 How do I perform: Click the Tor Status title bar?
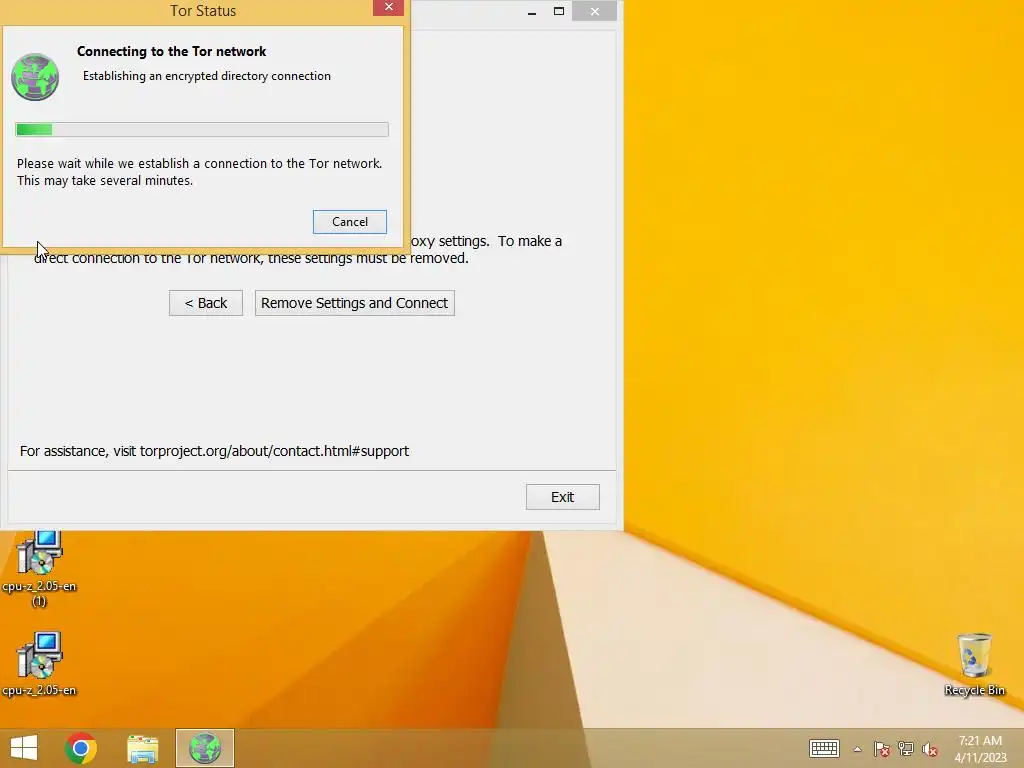[203, 10]
